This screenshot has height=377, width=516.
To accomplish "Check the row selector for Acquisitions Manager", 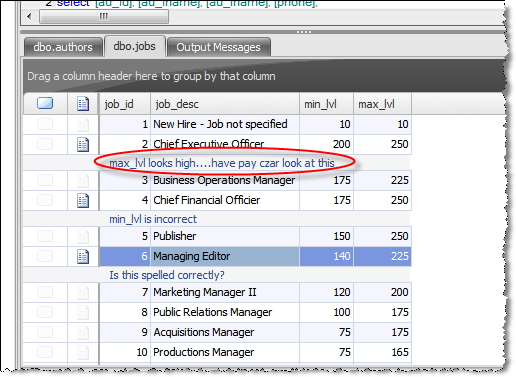I will coord(45,332).
